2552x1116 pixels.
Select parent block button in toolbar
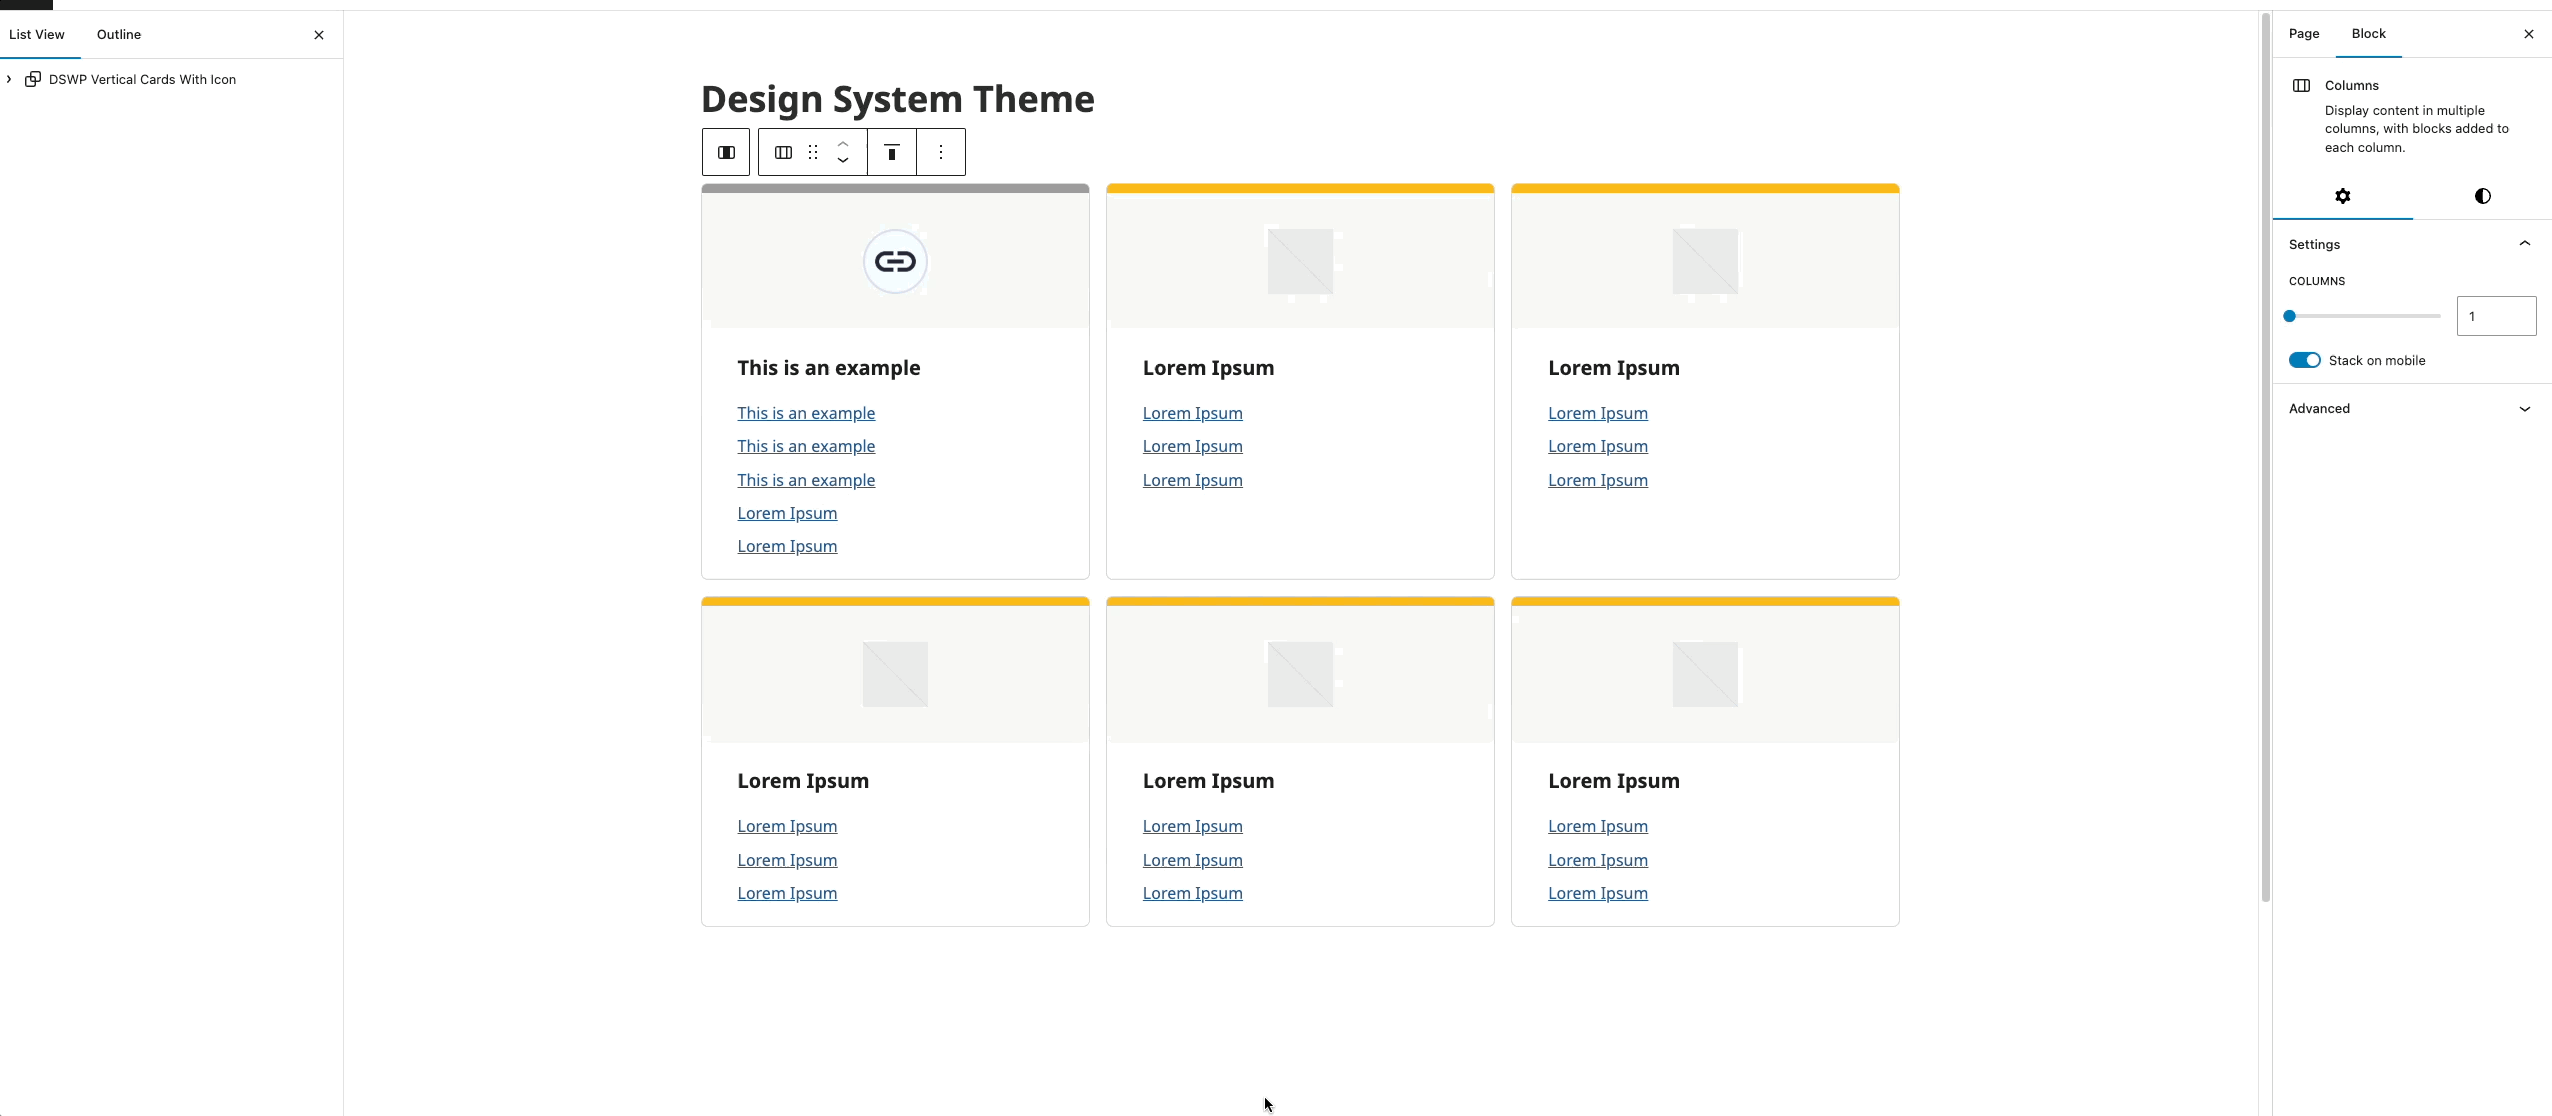click(726, 152)
